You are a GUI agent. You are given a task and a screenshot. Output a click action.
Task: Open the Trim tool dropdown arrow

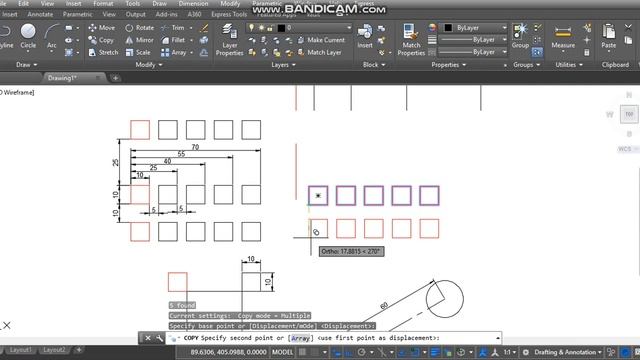click(x=191, y=28)
